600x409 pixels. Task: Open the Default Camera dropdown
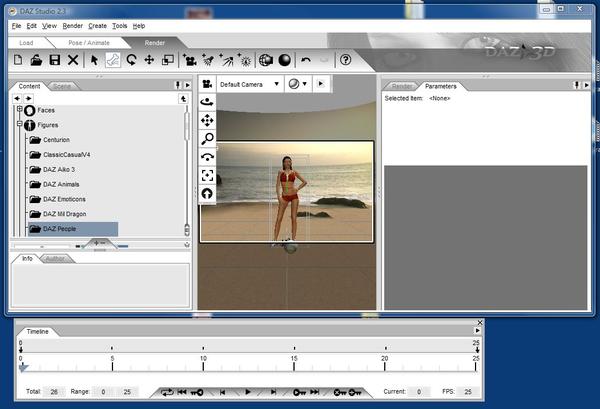coord(250,84)
